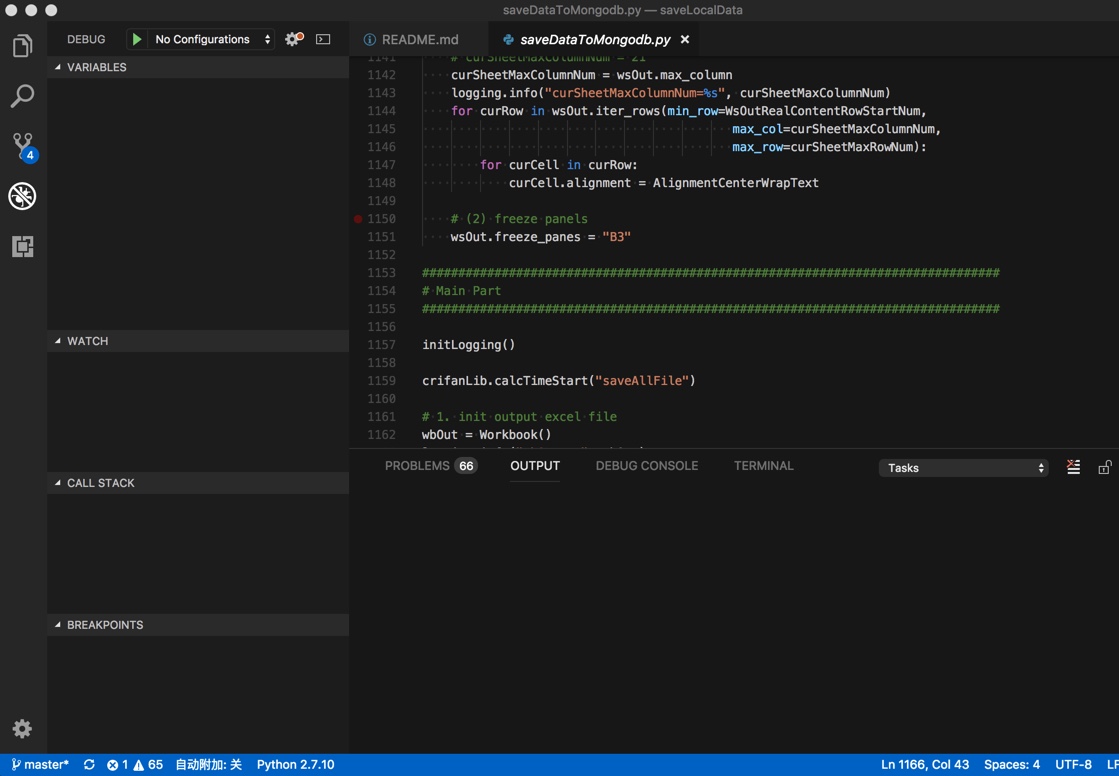1119x776 pixels.
Task: Open the Search view icon
Action: (x=22, y=96)
